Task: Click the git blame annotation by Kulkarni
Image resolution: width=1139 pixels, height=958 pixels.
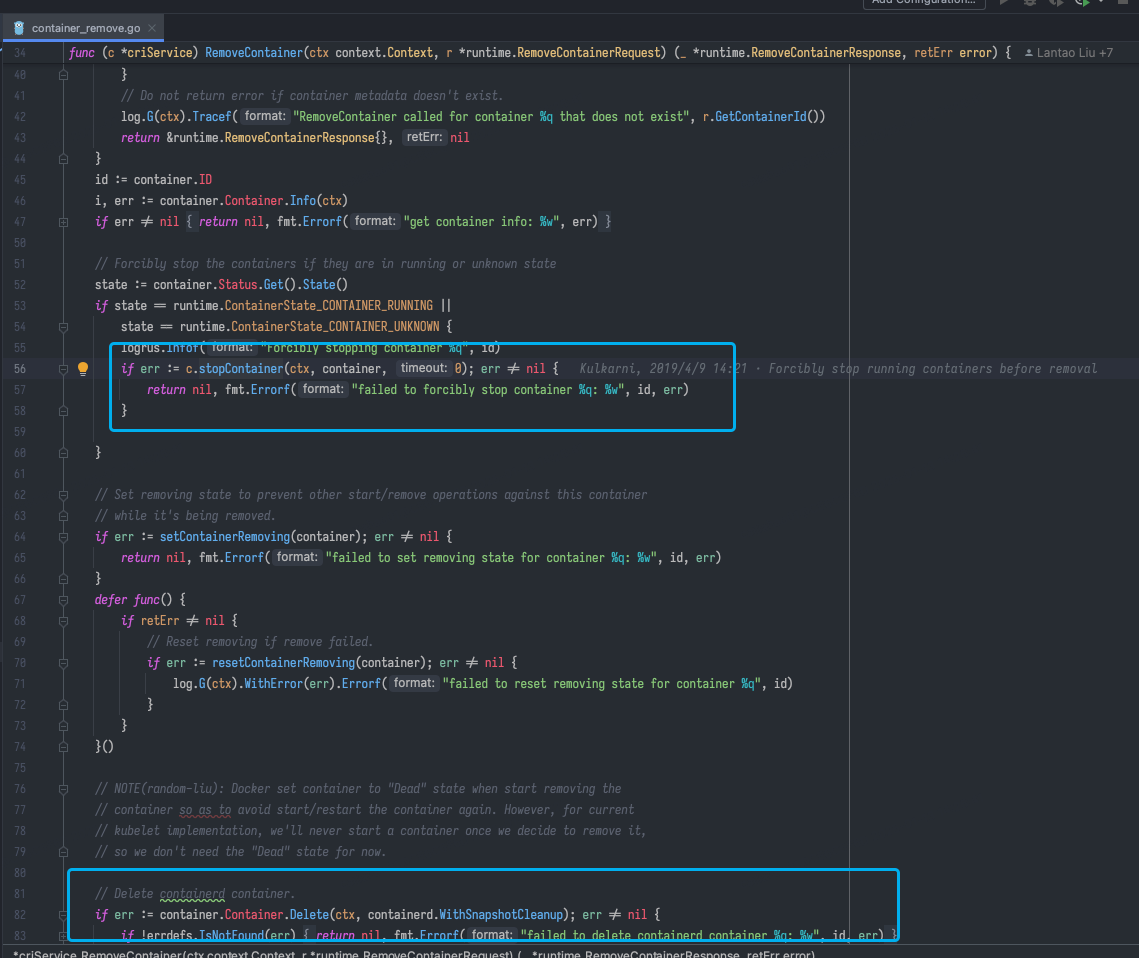Action: (x=838, y=369)
